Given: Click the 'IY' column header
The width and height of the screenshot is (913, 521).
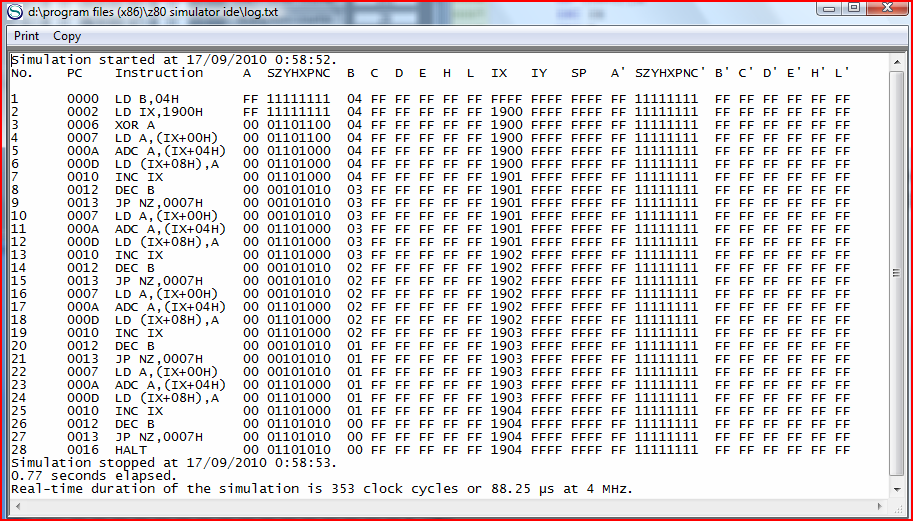Looking at the screenshot, I should (x=539, y=73).
